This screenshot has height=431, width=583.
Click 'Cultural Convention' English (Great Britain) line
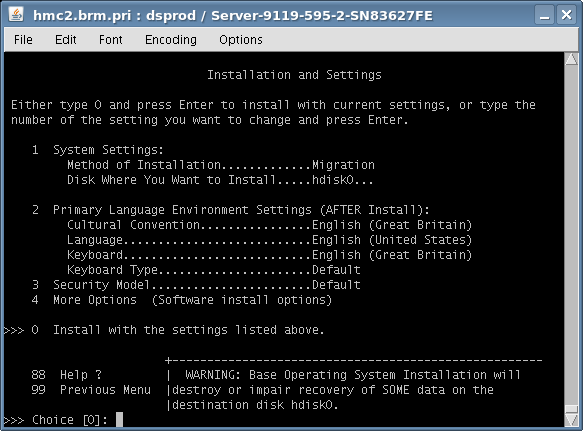[x=270, y=225]
